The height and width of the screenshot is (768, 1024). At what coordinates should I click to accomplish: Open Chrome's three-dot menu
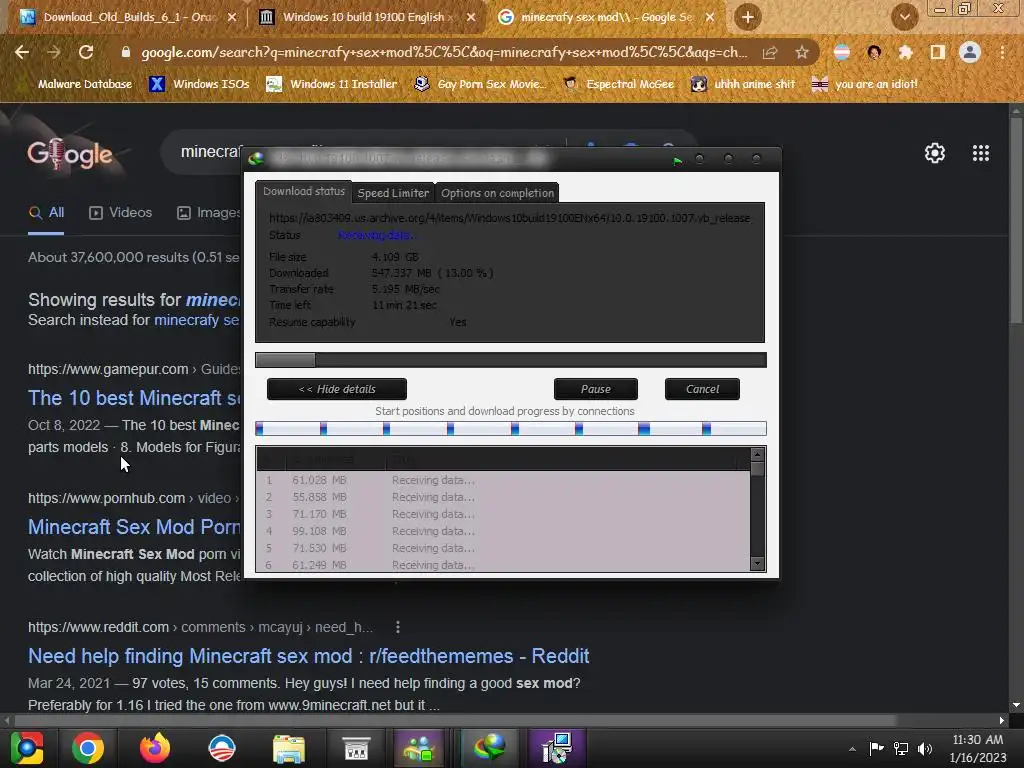coord(1002,52)
